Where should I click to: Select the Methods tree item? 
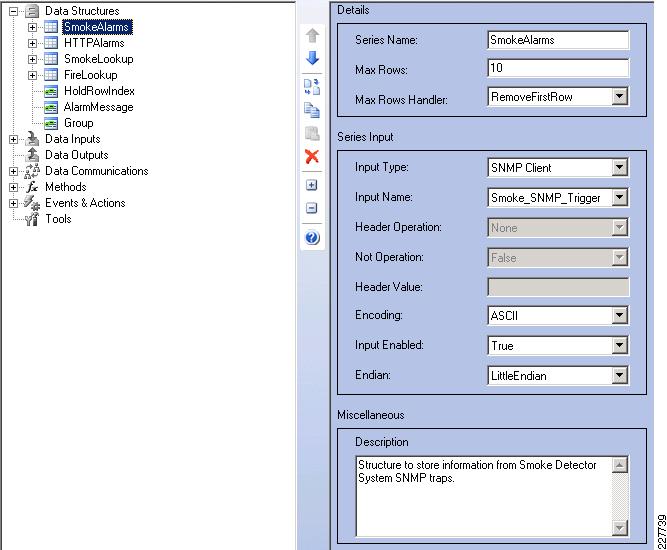coord(66,187)
